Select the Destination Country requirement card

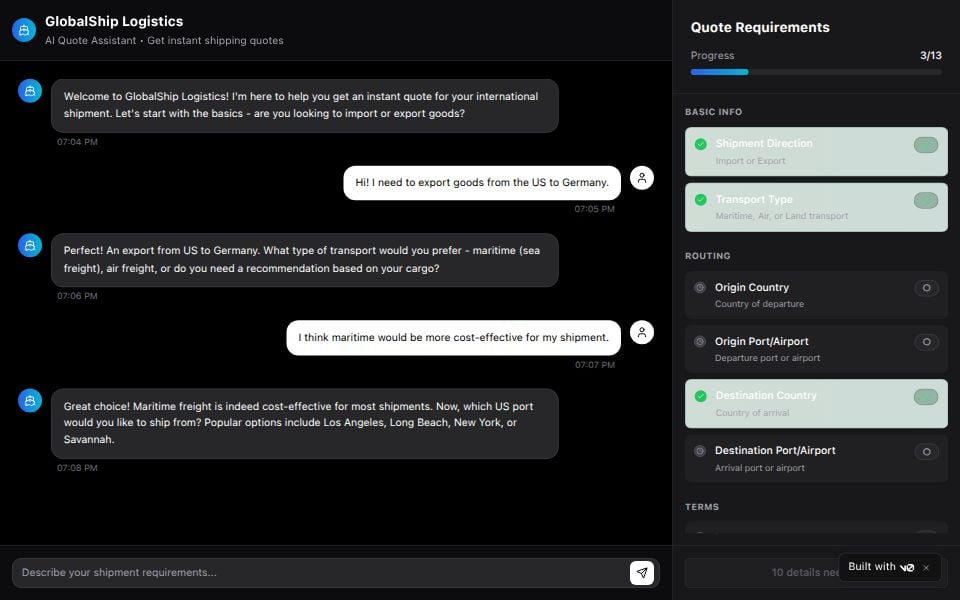coord(816,403)
